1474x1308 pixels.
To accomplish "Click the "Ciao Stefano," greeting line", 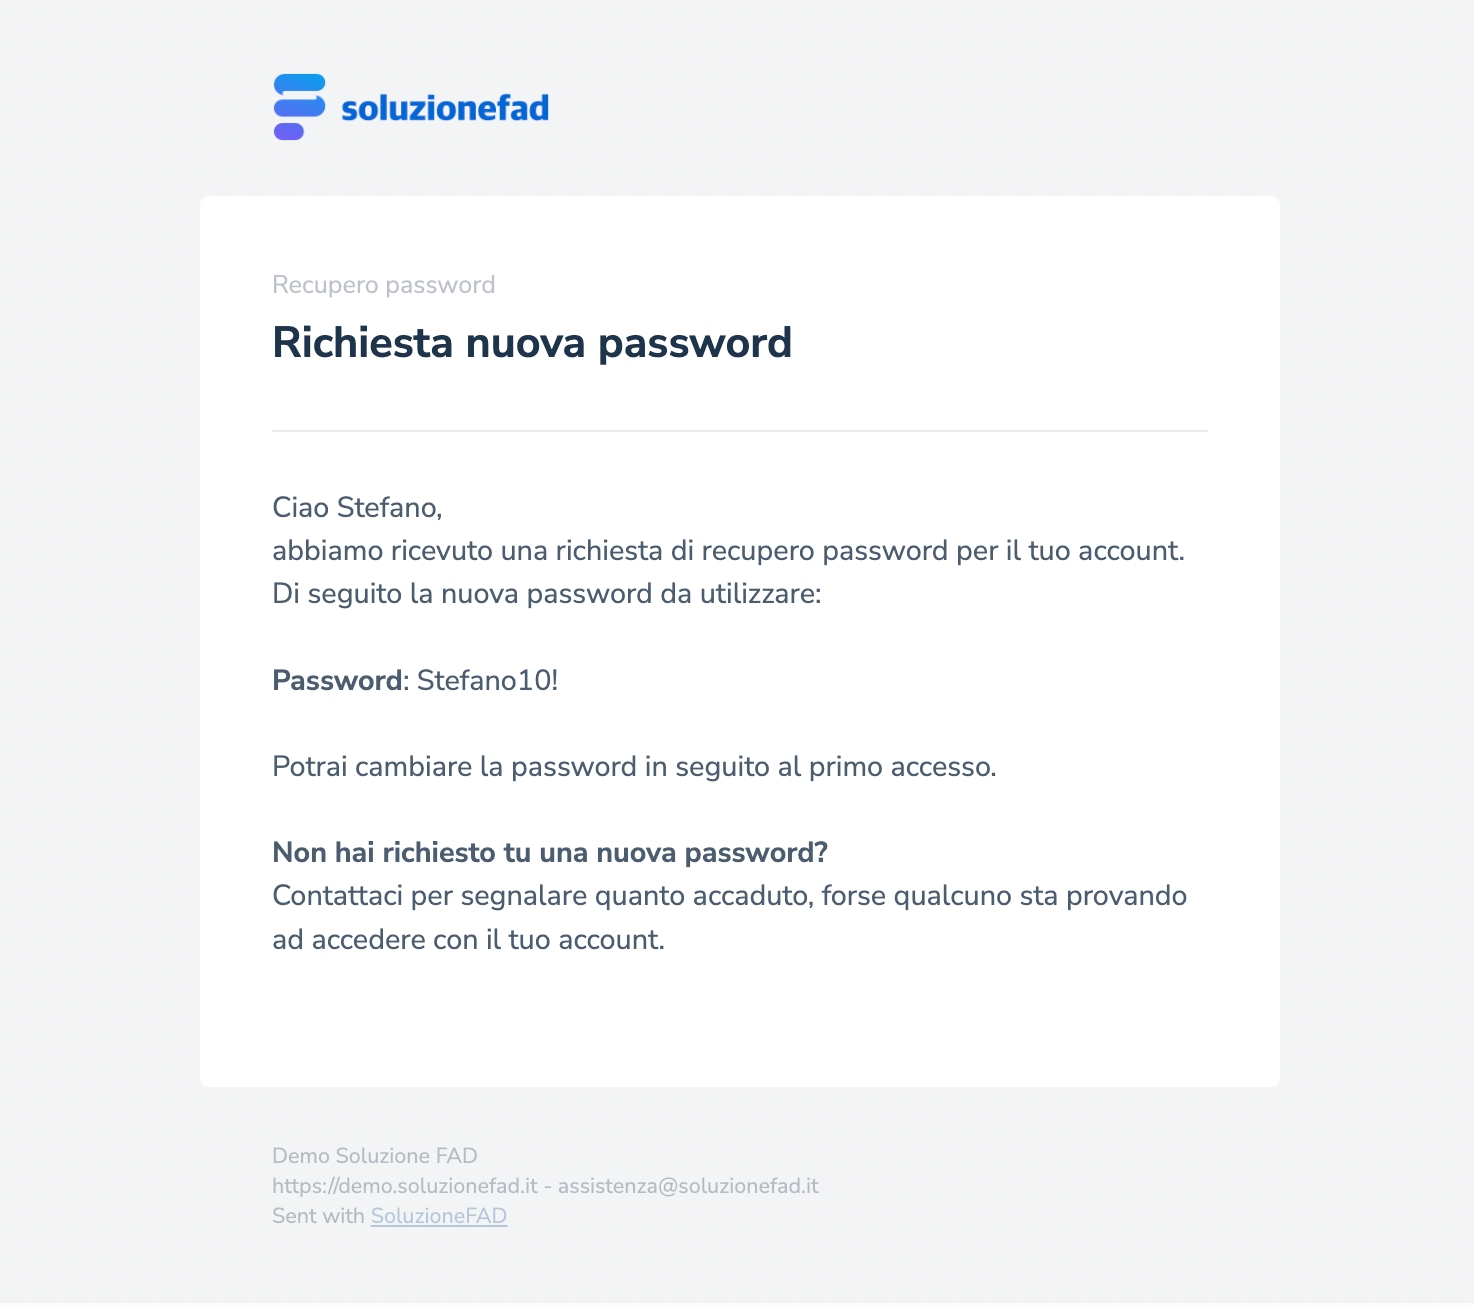I will (357, 507).
